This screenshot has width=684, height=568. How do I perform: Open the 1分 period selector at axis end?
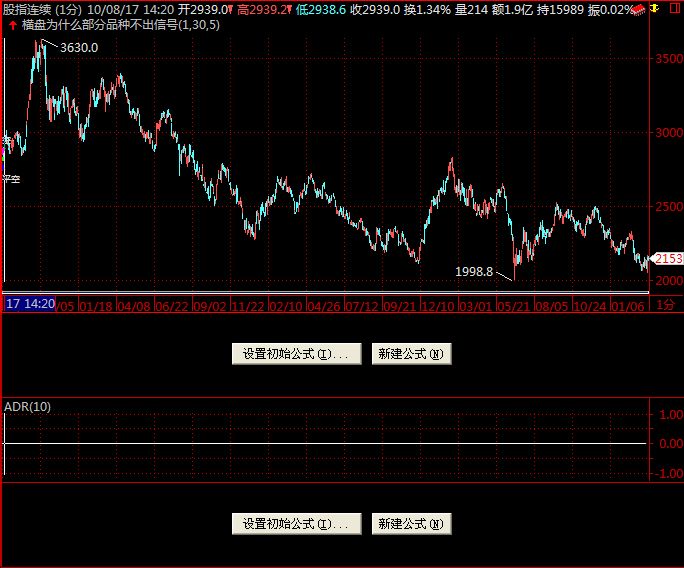[665, 305]
